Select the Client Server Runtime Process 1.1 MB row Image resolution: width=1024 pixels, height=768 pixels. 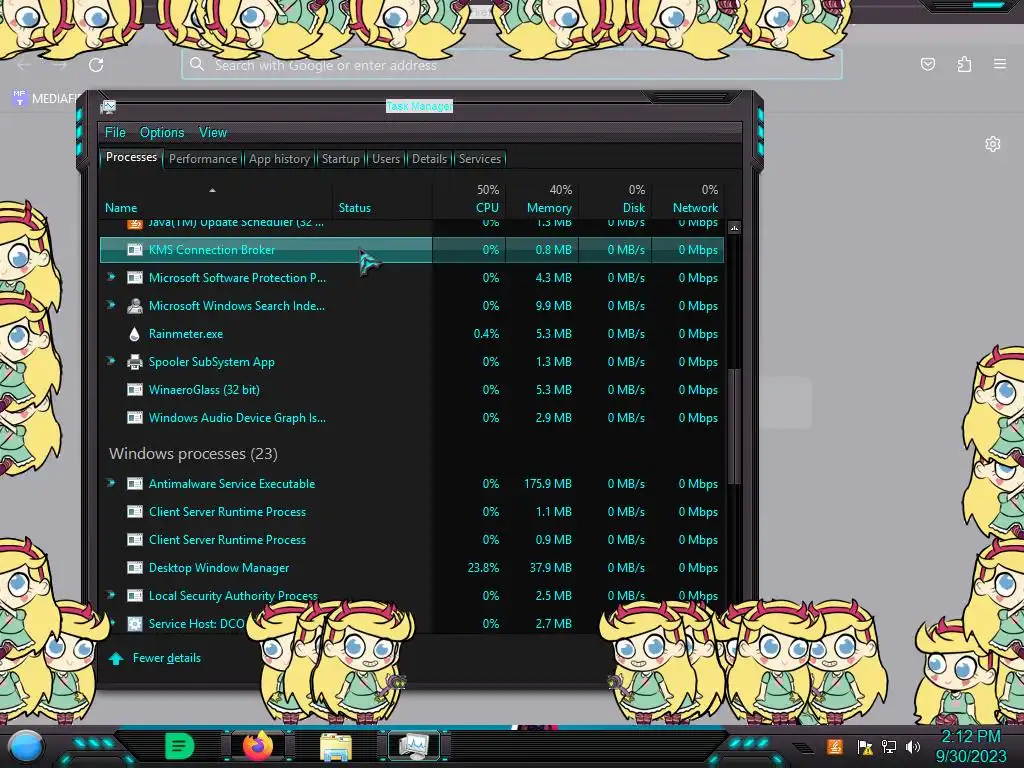(412, 512)
